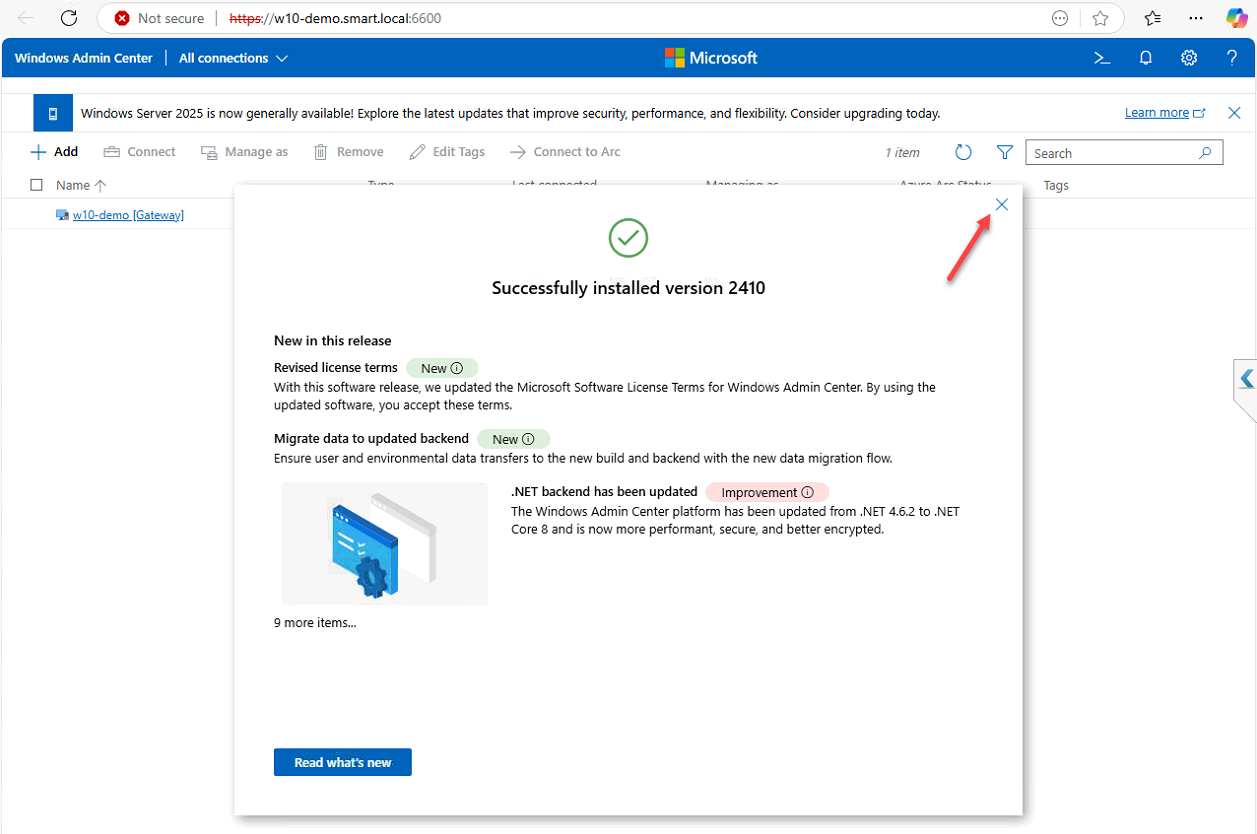
Task: Sort connections by the Name column
Action: 81,185
